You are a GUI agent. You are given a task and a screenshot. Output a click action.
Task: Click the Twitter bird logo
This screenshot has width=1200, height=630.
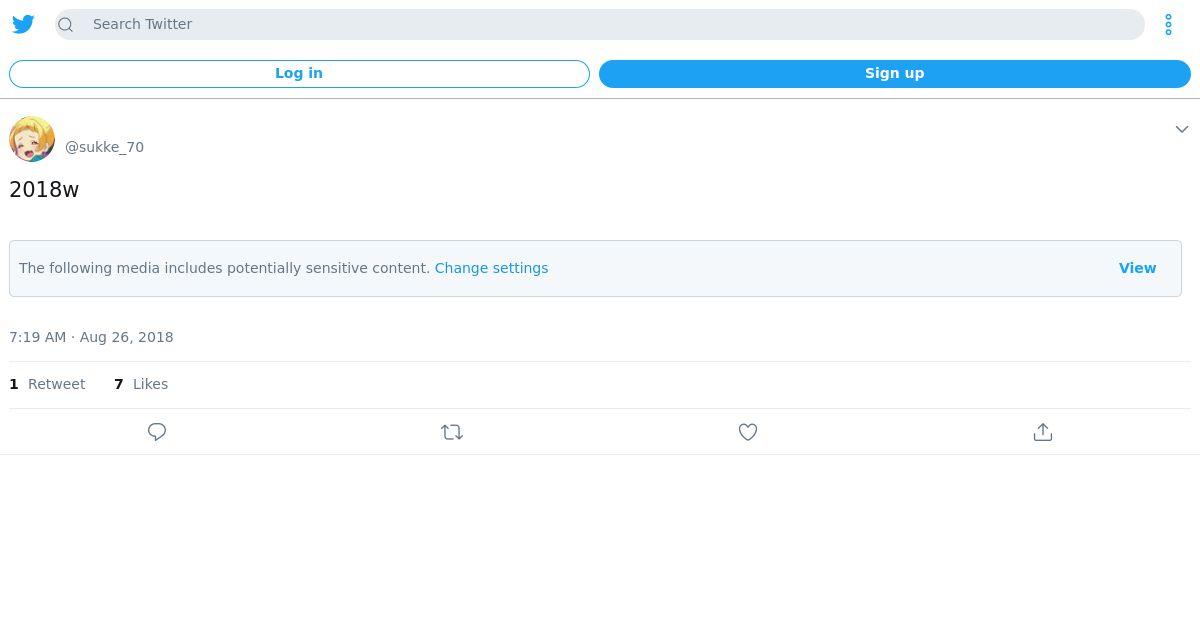pyautogui.click(x=23, y=24)
